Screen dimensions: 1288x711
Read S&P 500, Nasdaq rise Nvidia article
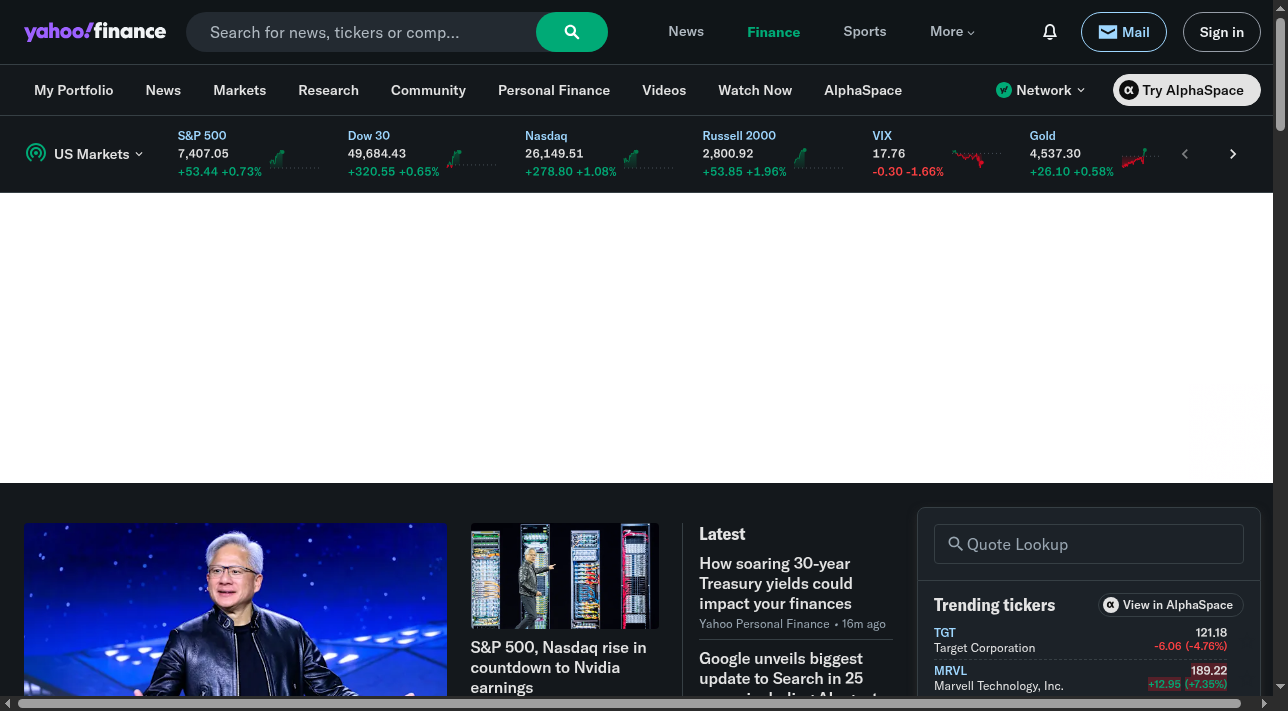point(559,667)
